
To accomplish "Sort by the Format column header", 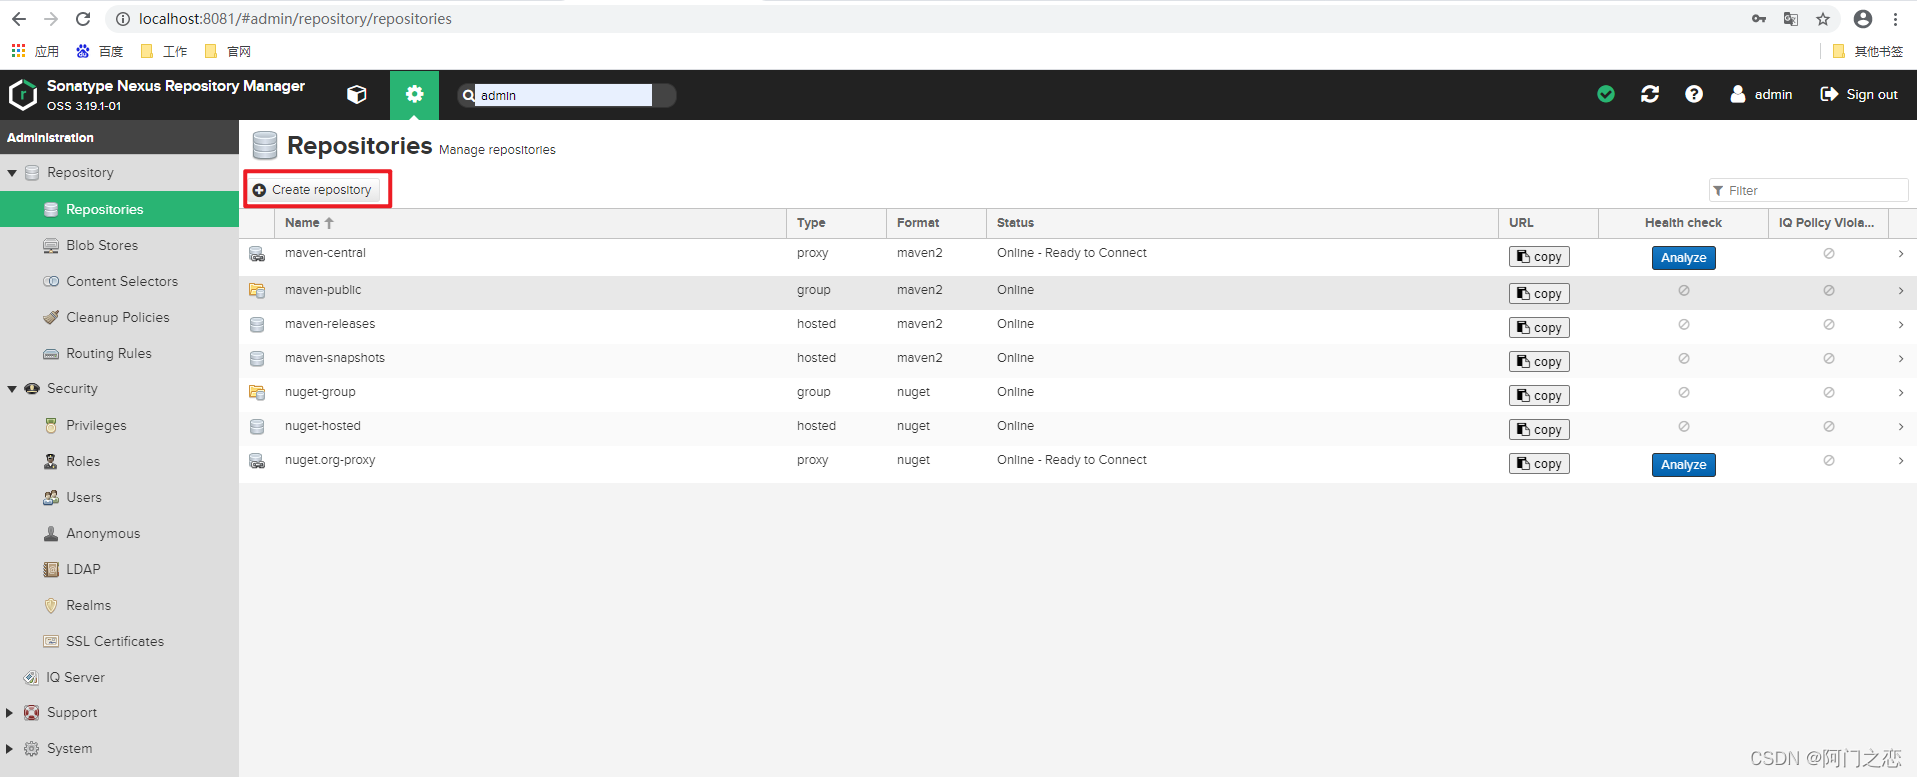I will [936, 223].
